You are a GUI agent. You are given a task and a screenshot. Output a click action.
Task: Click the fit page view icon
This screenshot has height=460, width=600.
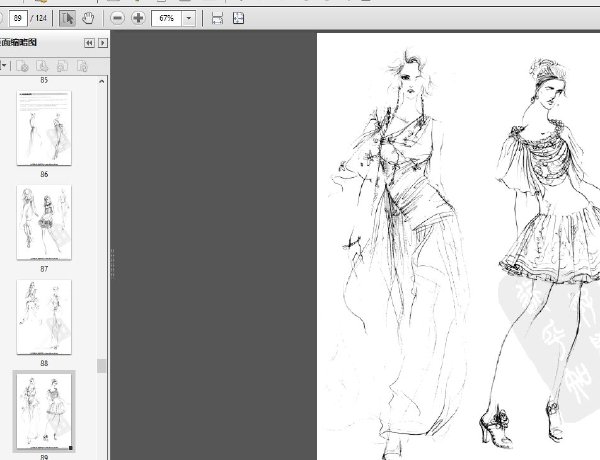coord(238,18)
